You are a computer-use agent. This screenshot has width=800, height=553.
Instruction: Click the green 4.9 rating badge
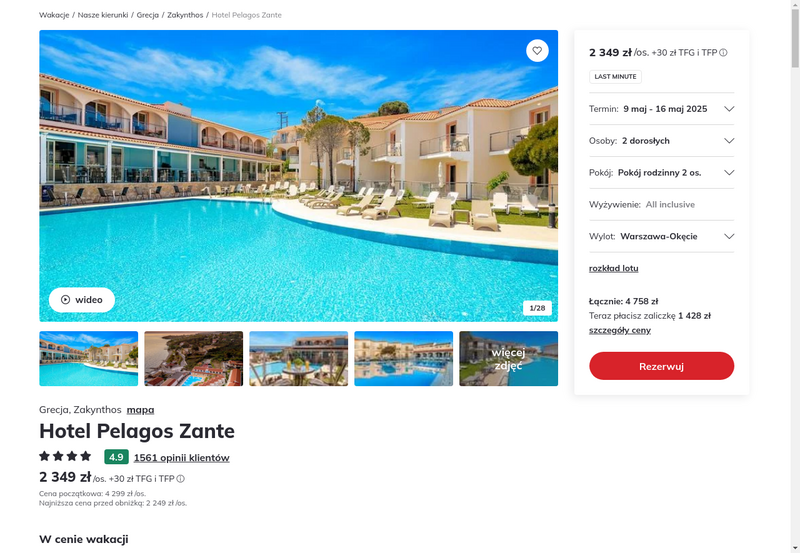[x=116, y=457]
